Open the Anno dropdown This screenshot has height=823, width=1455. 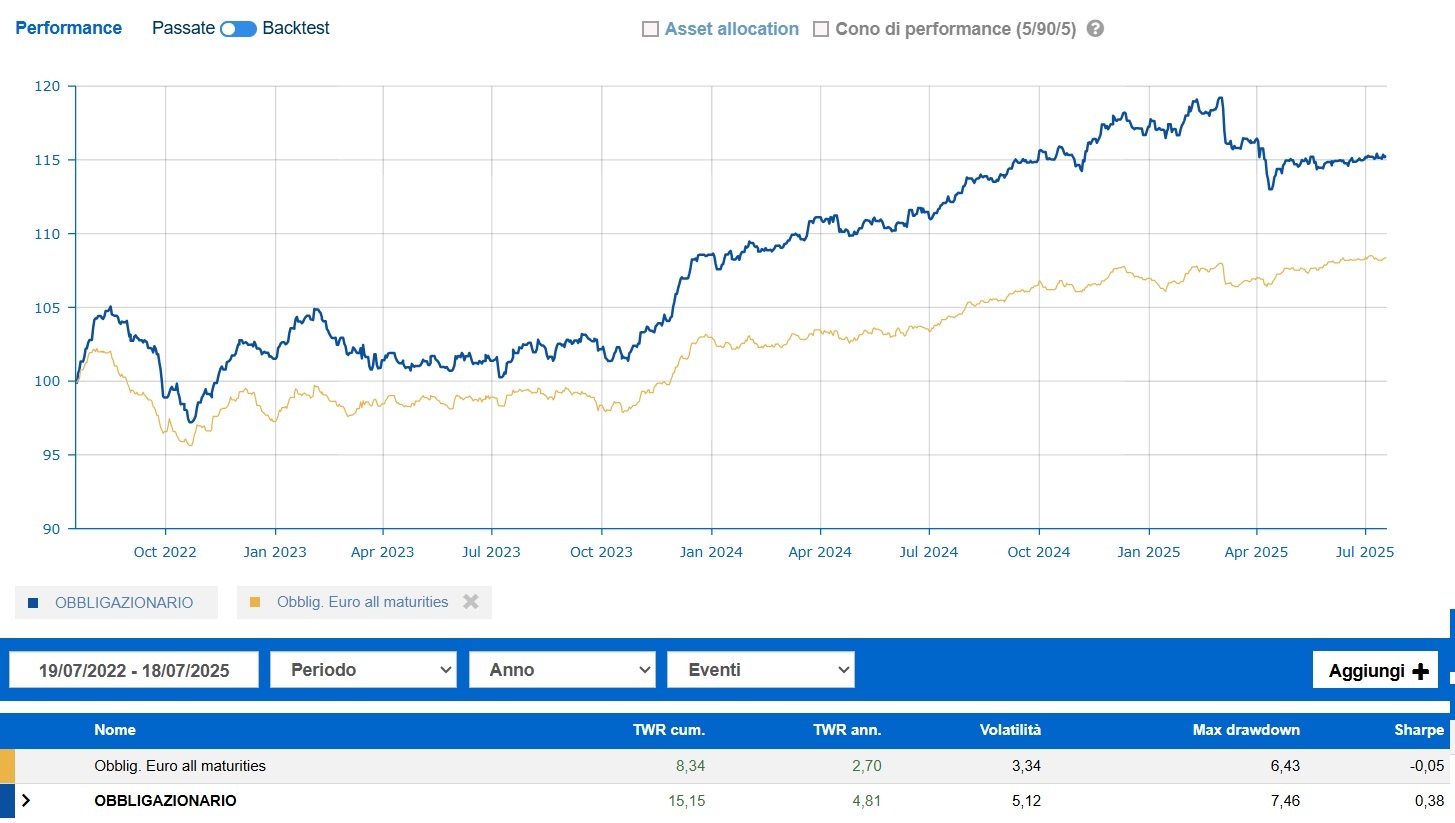pyautogui.click(x=561, y=670)
